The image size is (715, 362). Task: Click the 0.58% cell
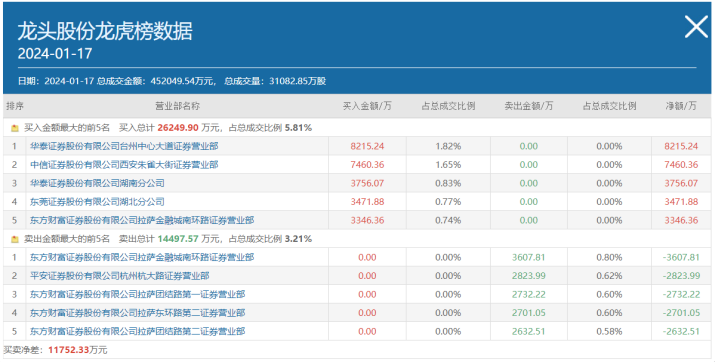point(609,331)
